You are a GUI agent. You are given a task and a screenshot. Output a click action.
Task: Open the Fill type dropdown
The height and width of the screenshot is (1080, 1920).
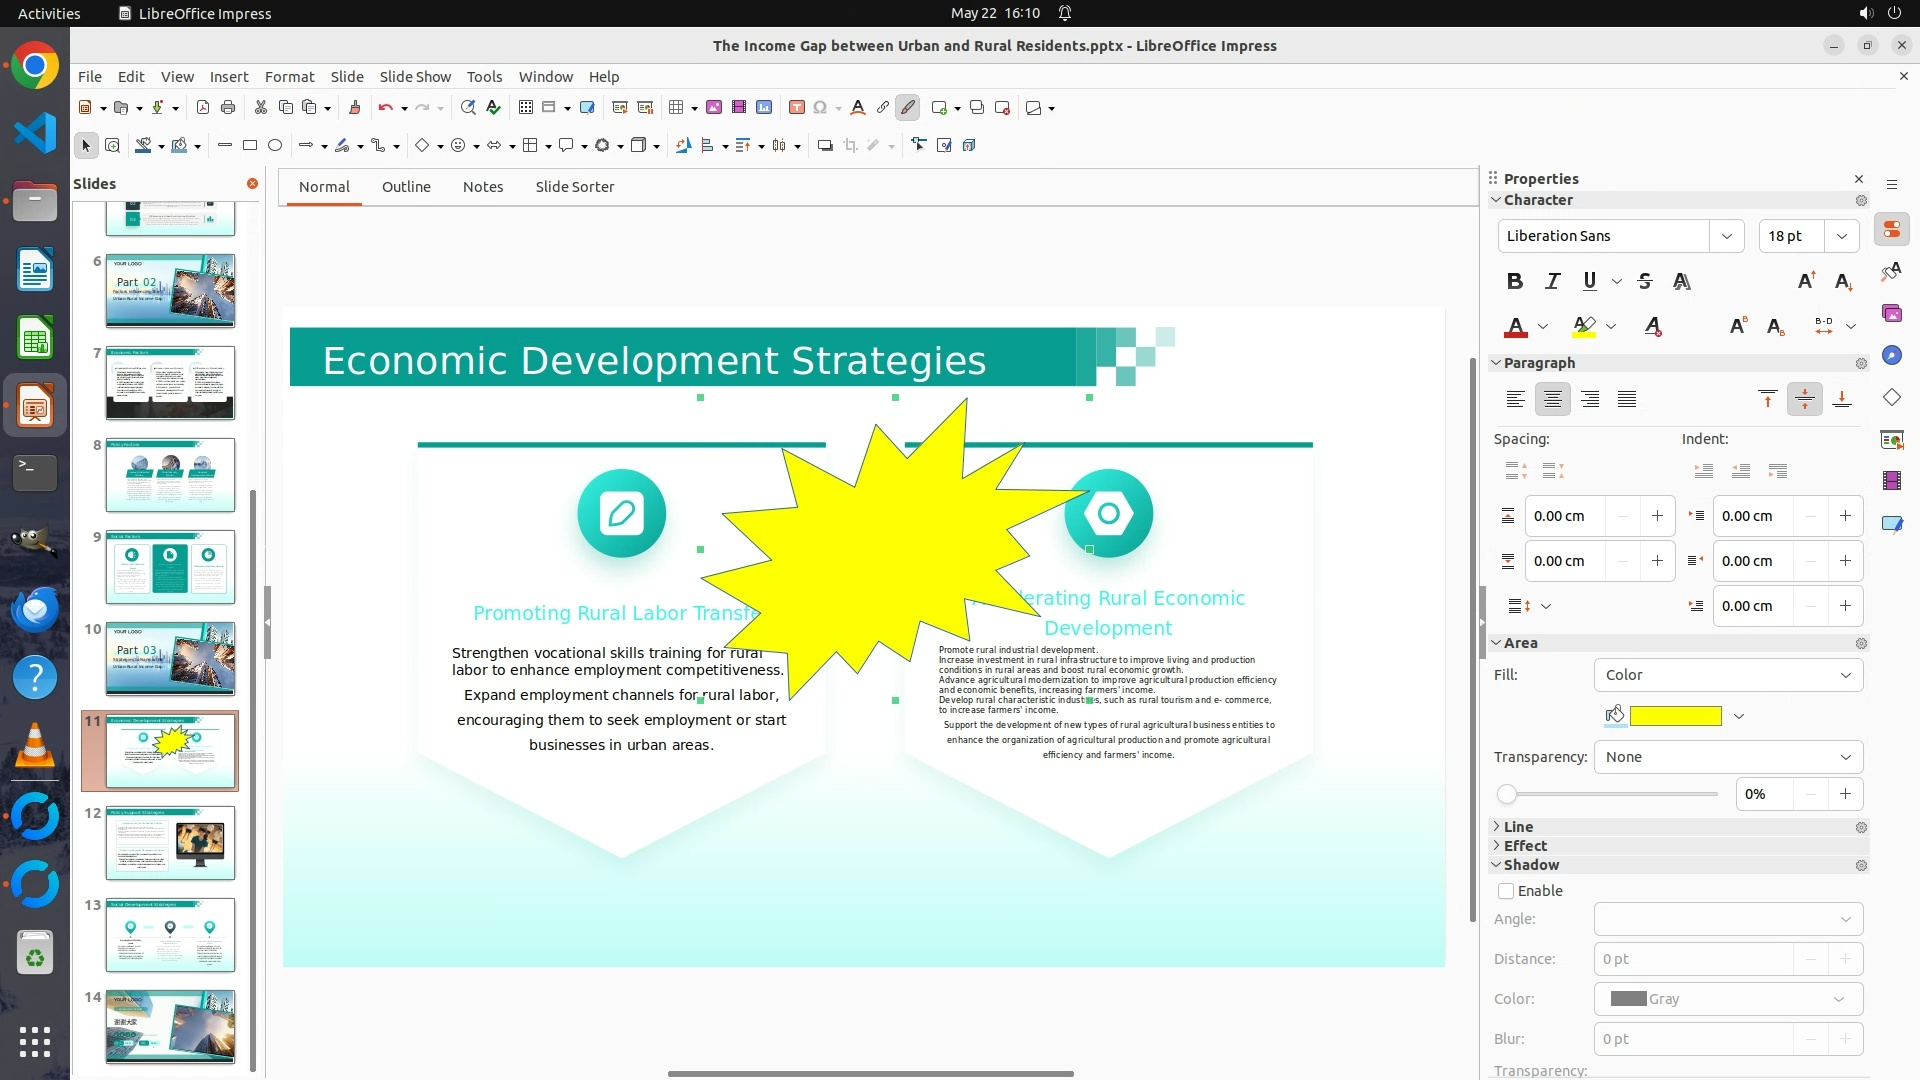click(1727, 675)
